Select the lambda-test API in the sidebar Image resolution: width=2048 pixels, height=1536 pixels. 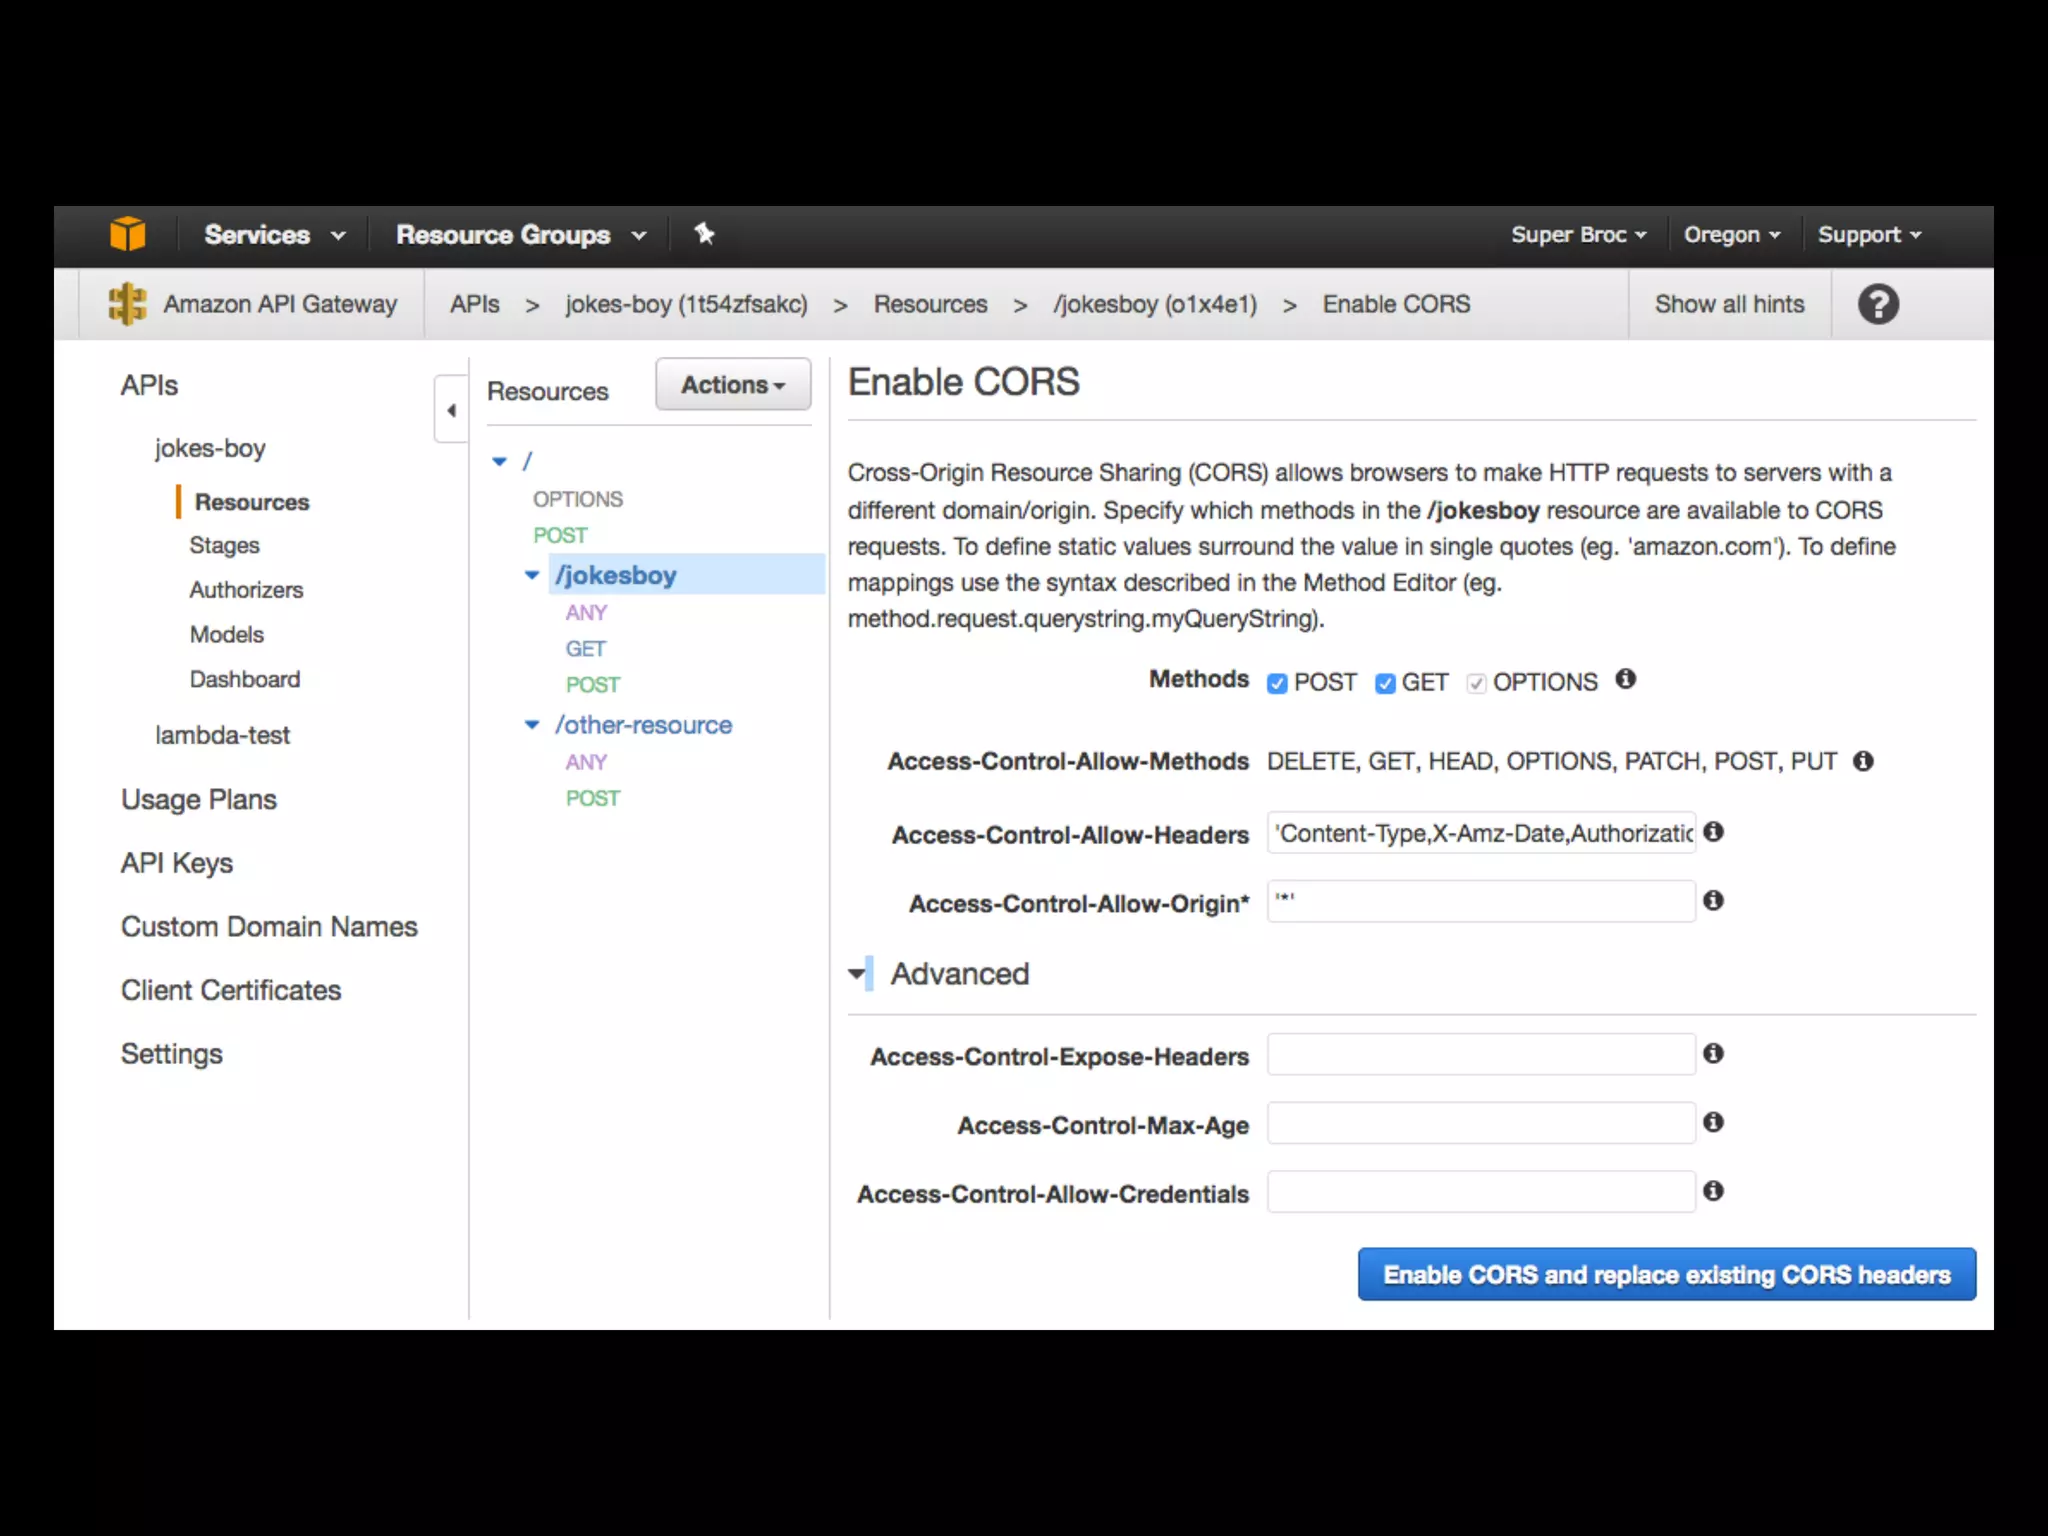222,735
